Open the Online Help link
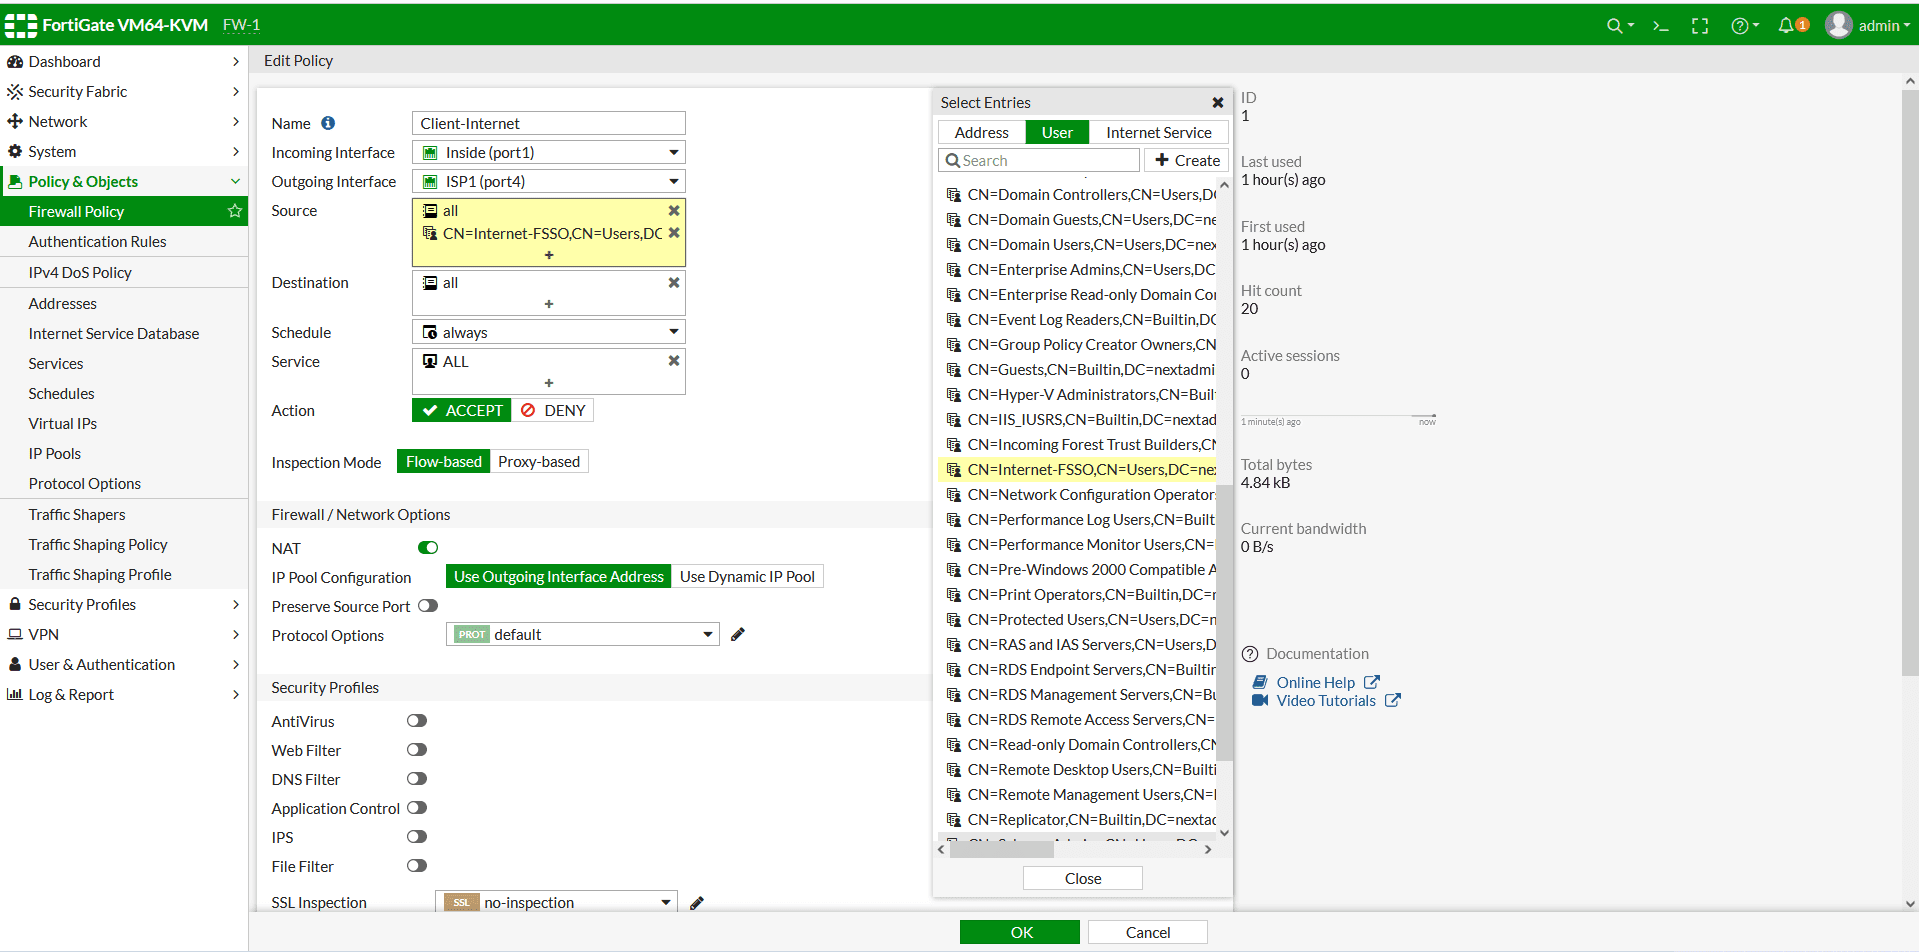This screenshot has height=952, width=1919. pos(1315,682)
